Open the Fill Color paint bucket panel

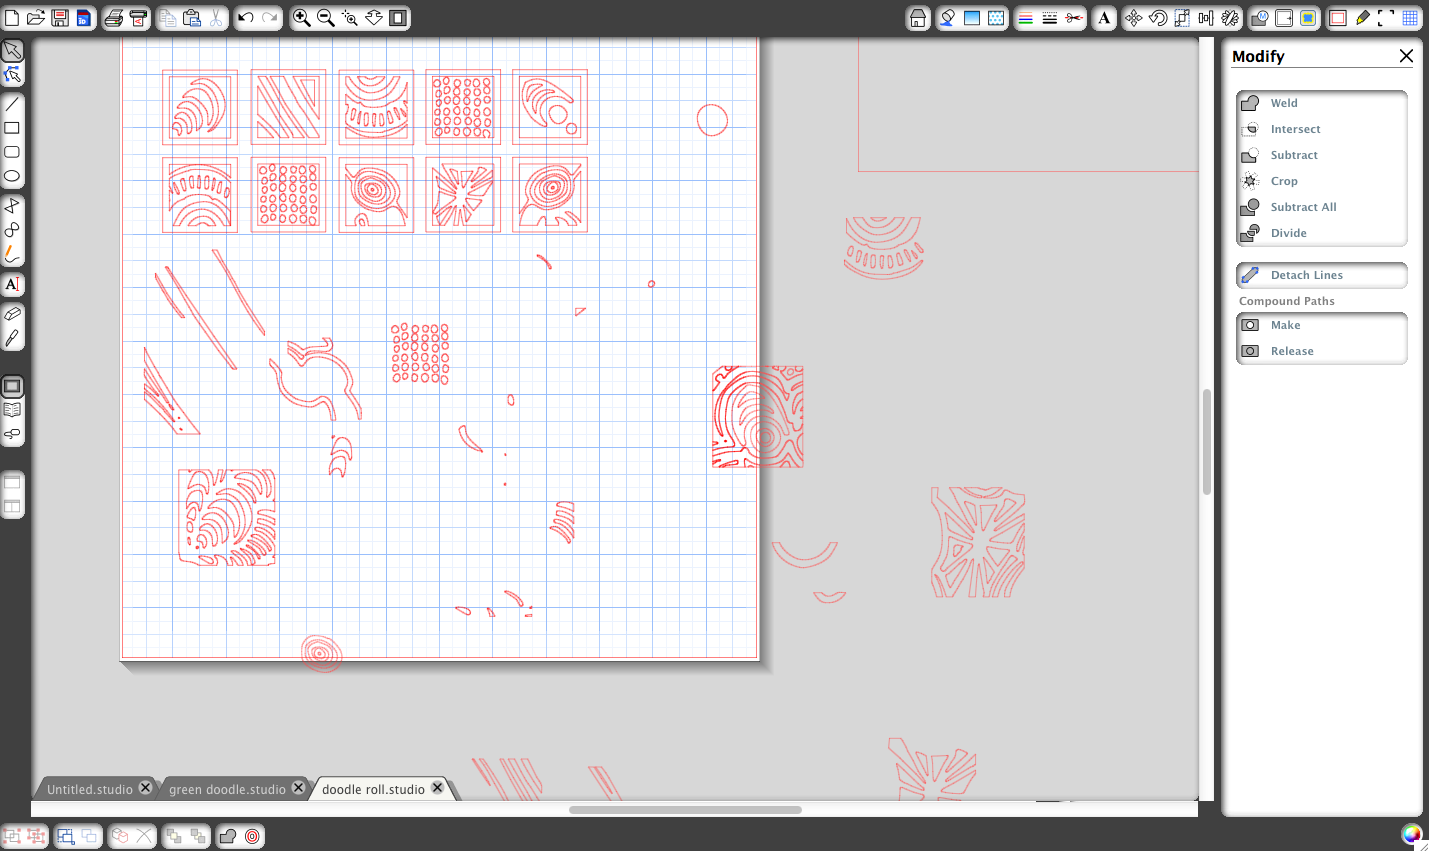(x=947, y=18)
